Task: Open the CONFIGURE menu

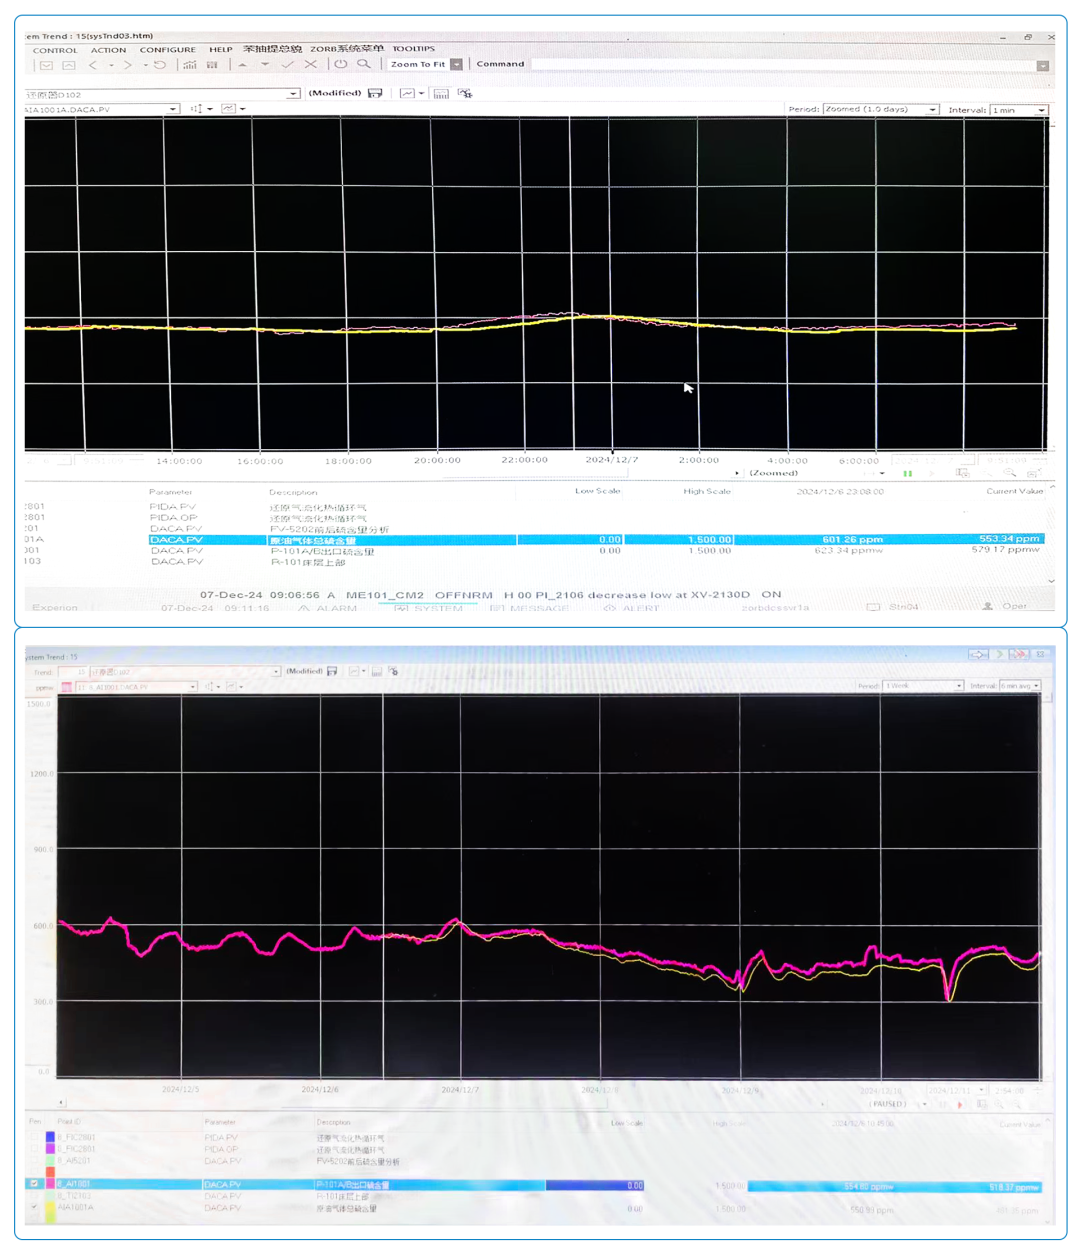Action: [167, 49]
